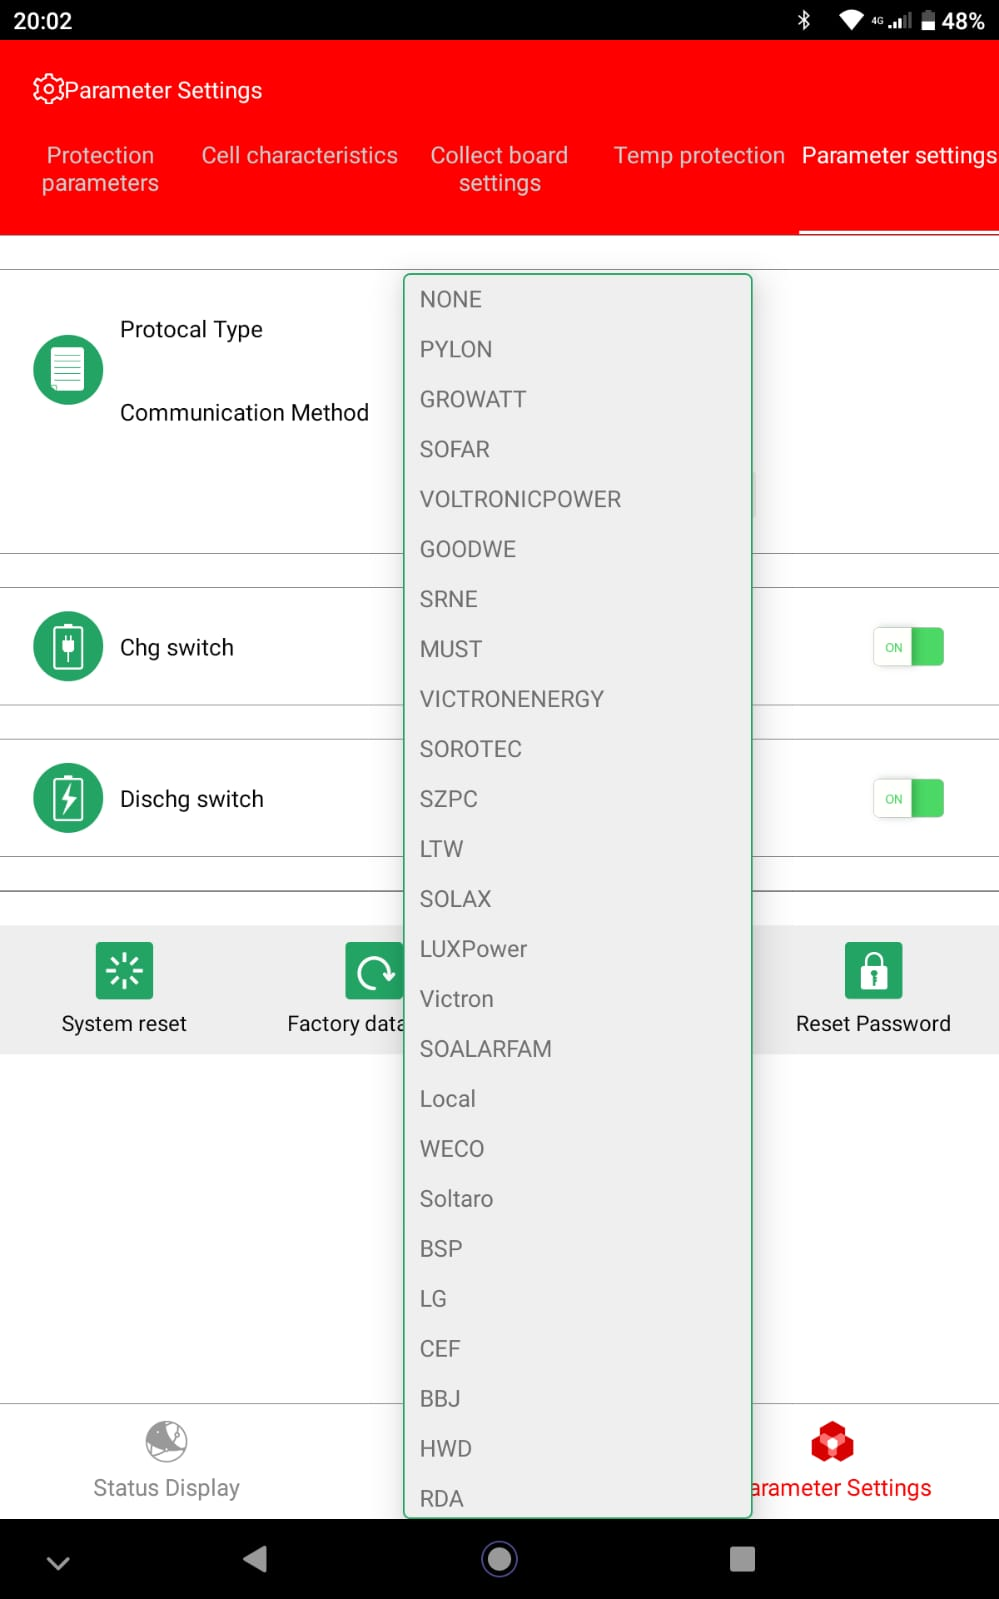Select the Parameter settings tab
The height and width of the screenshot is (1599, 999).
click(899, 155)
